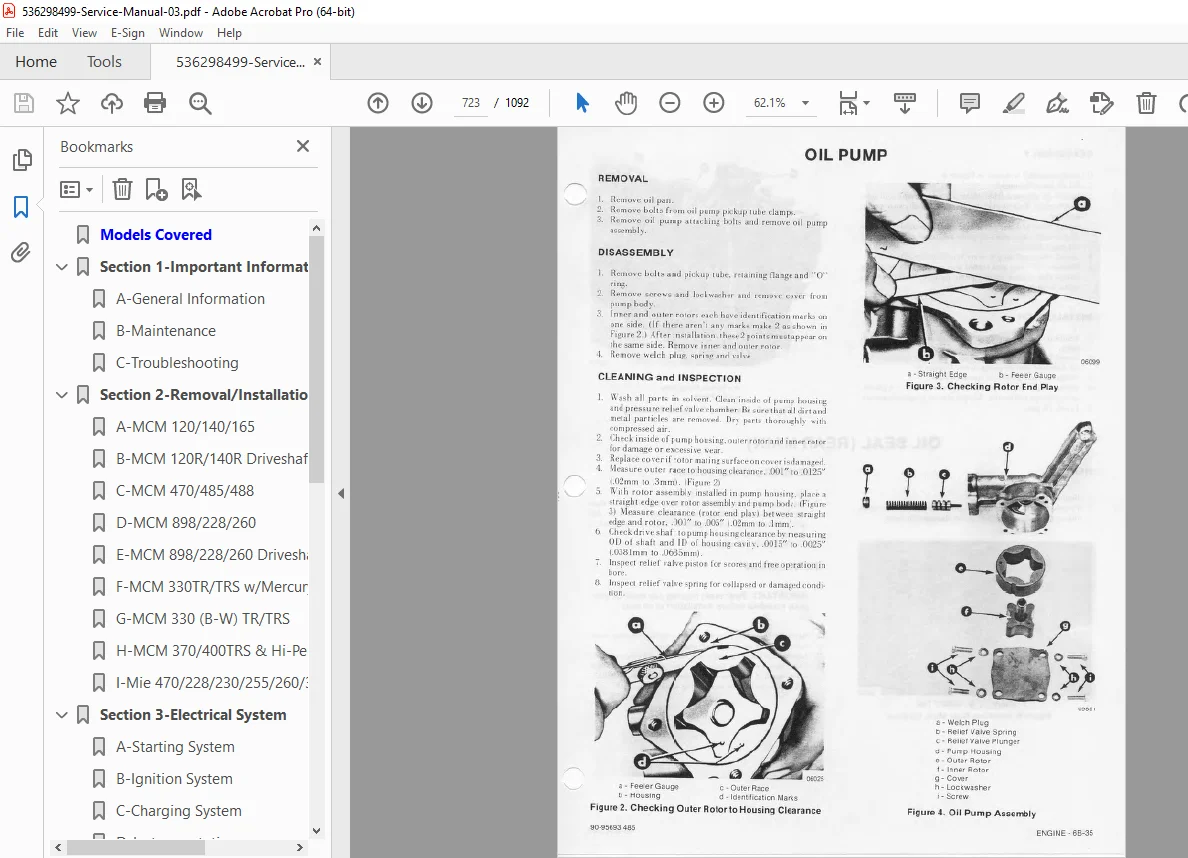Open the C-Charging System bookmark

pyautogui.click(x=179, y=811)
